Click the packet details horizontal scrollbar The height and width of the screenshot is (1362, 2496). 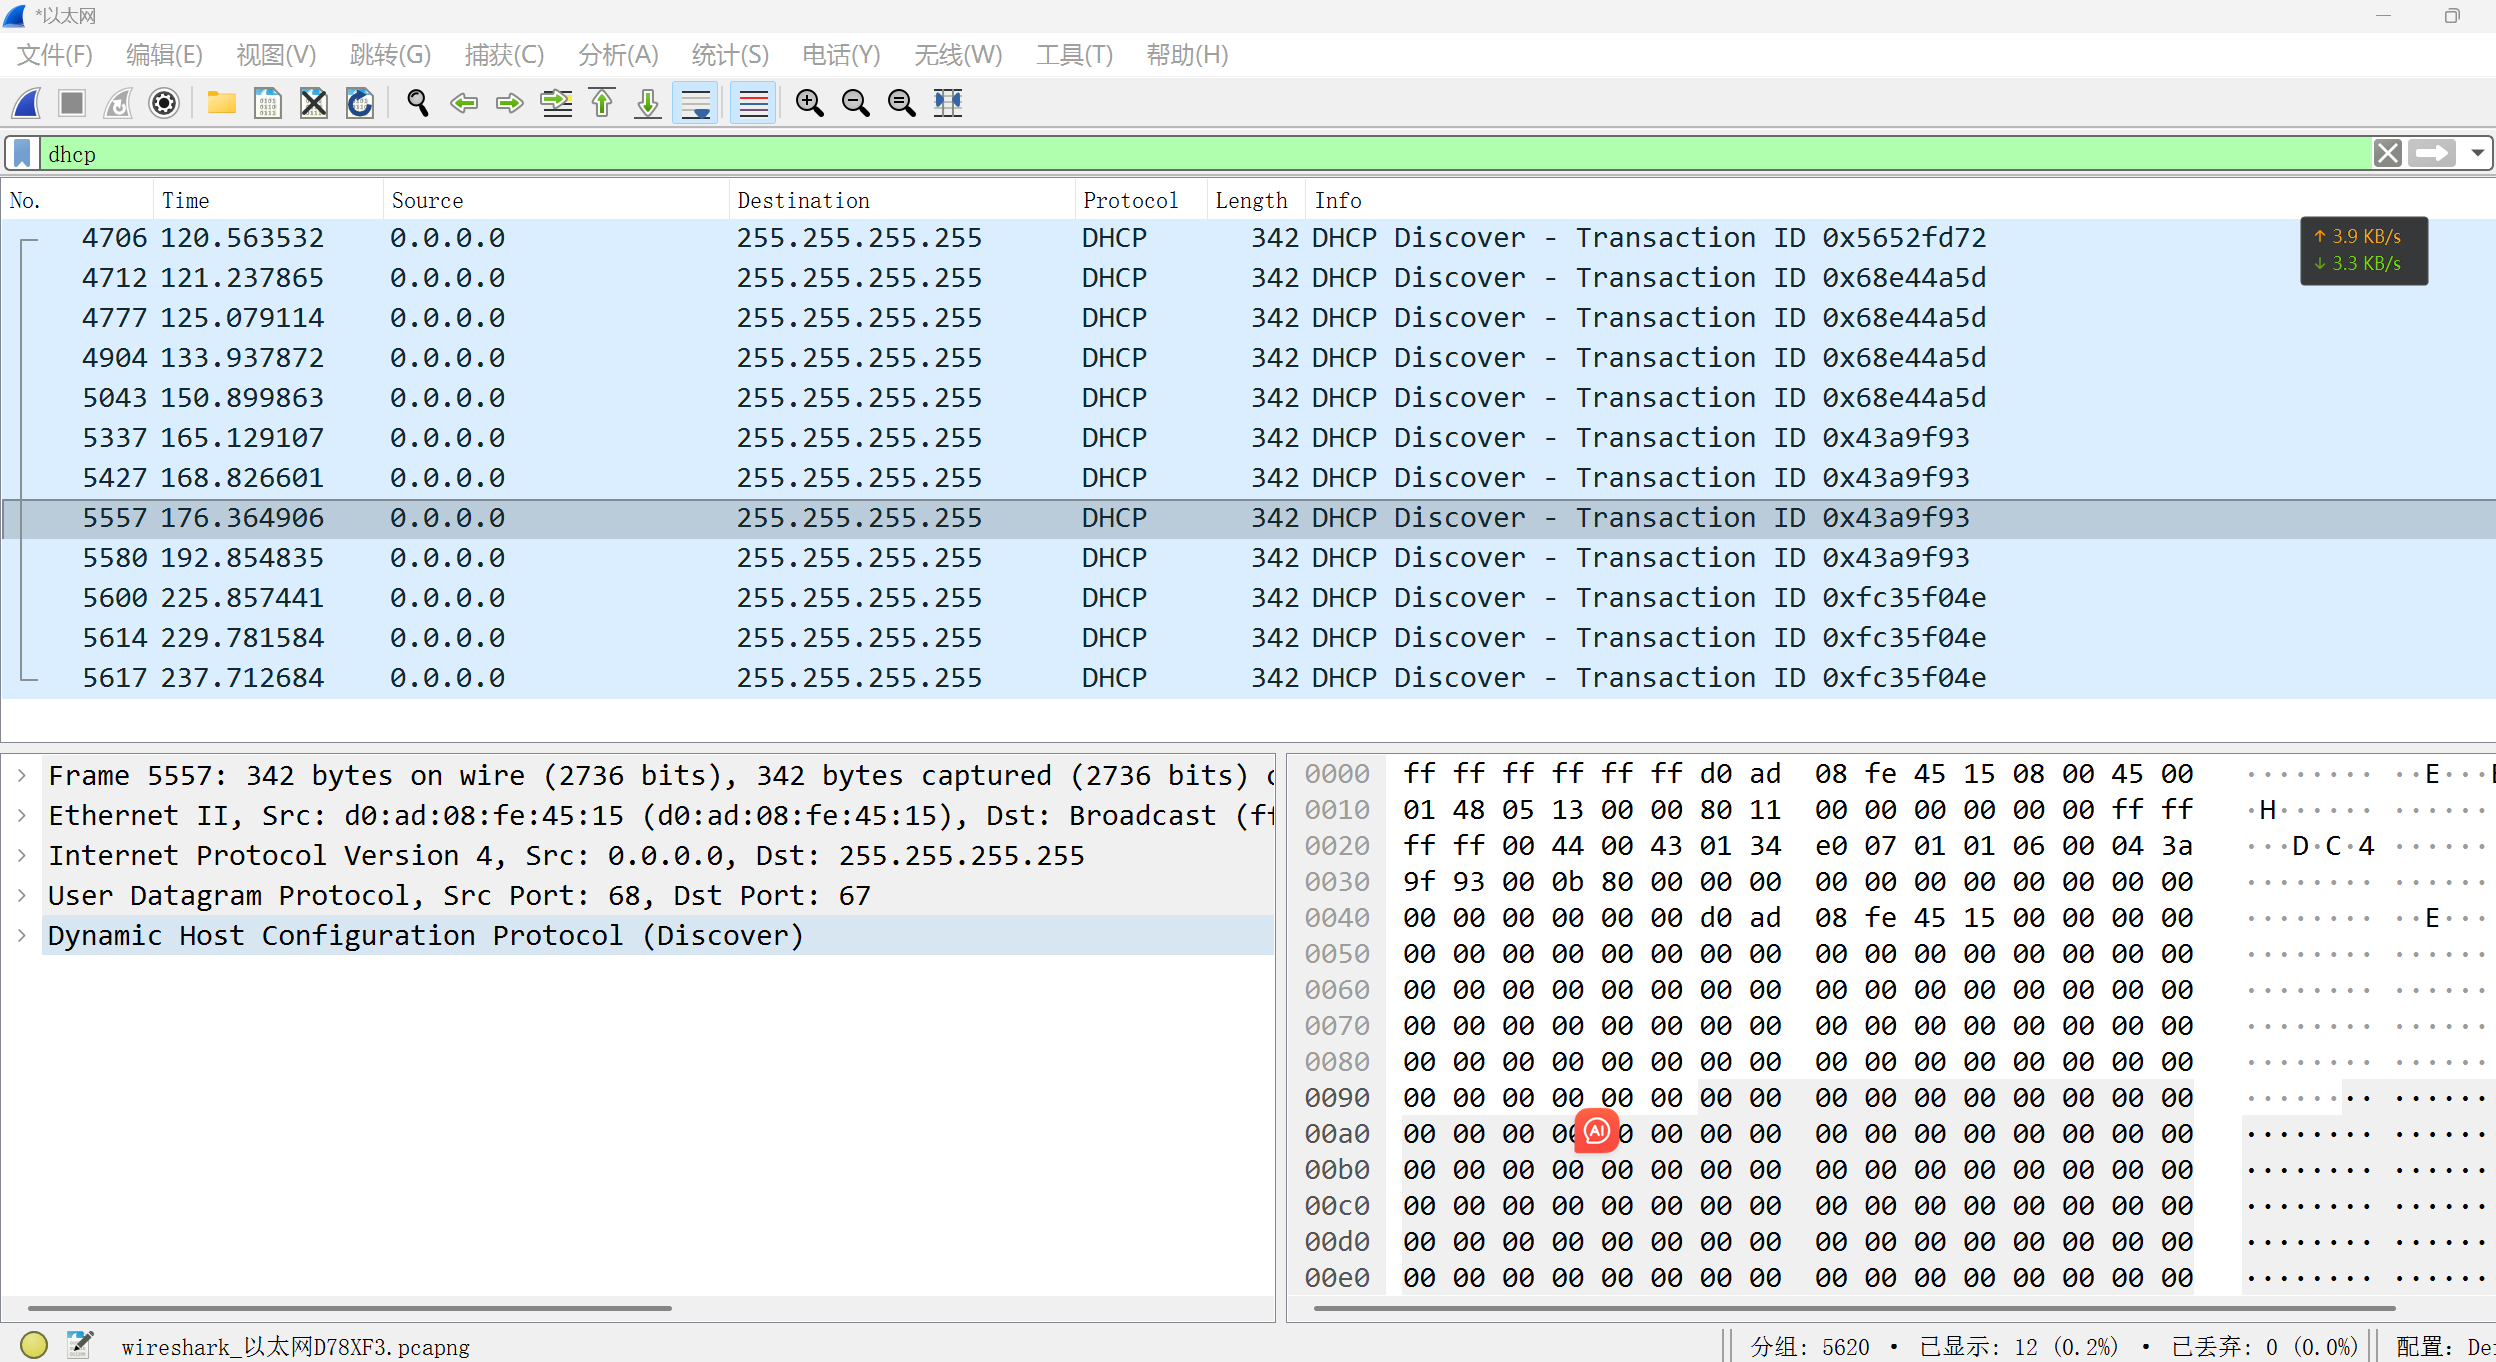pos(350,1307)
